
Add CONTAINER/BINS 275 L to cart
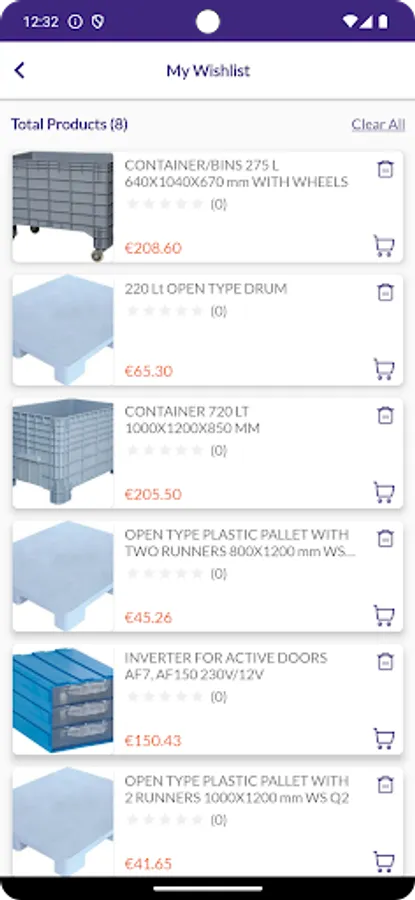tap(384, 246)
